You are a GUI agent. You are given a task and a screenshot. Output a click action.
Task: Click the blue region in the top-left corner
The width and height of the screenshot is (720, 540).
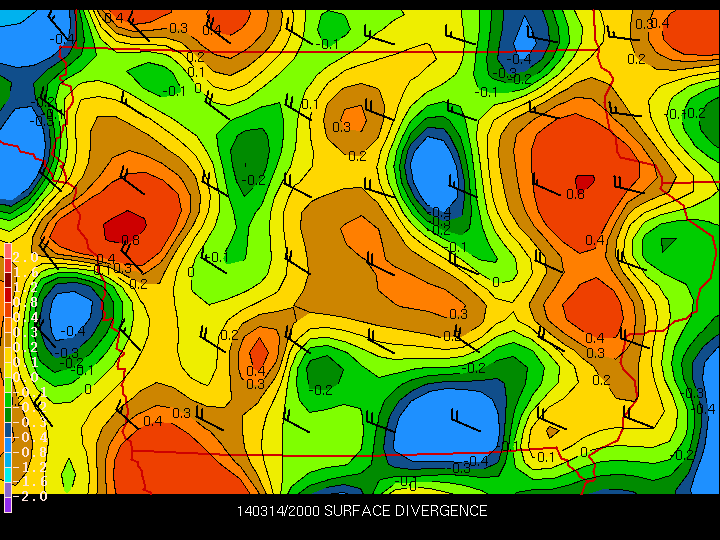(25, 35)
